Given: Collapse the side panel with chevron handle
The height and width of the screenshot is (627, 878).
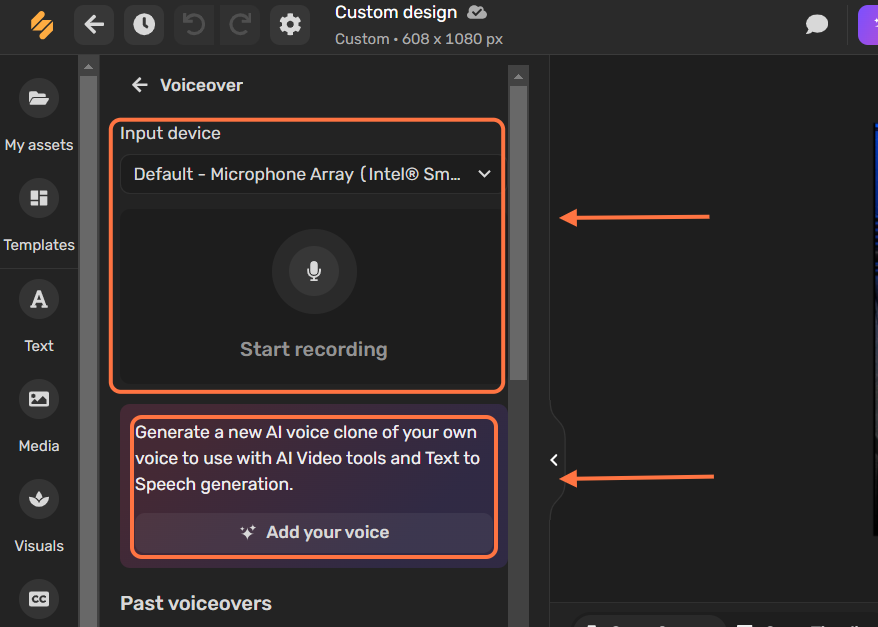Looking at the screenshot, I should click(x=554, y=460).
